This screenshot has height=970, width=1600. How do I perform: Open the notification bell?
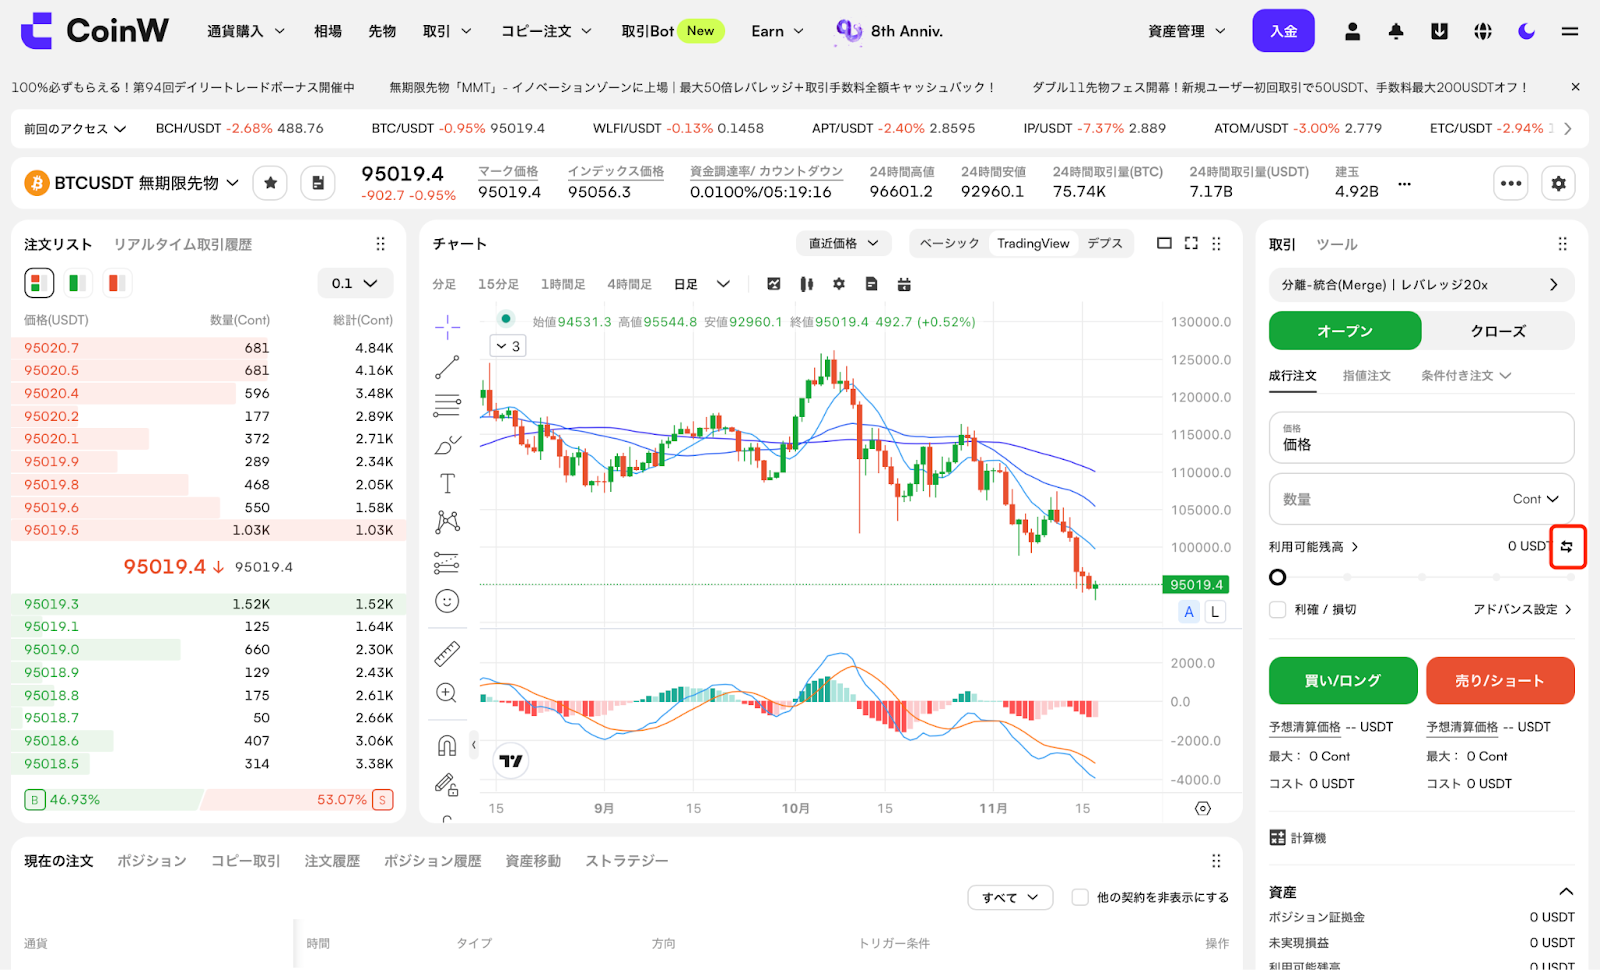point(1396,31)
